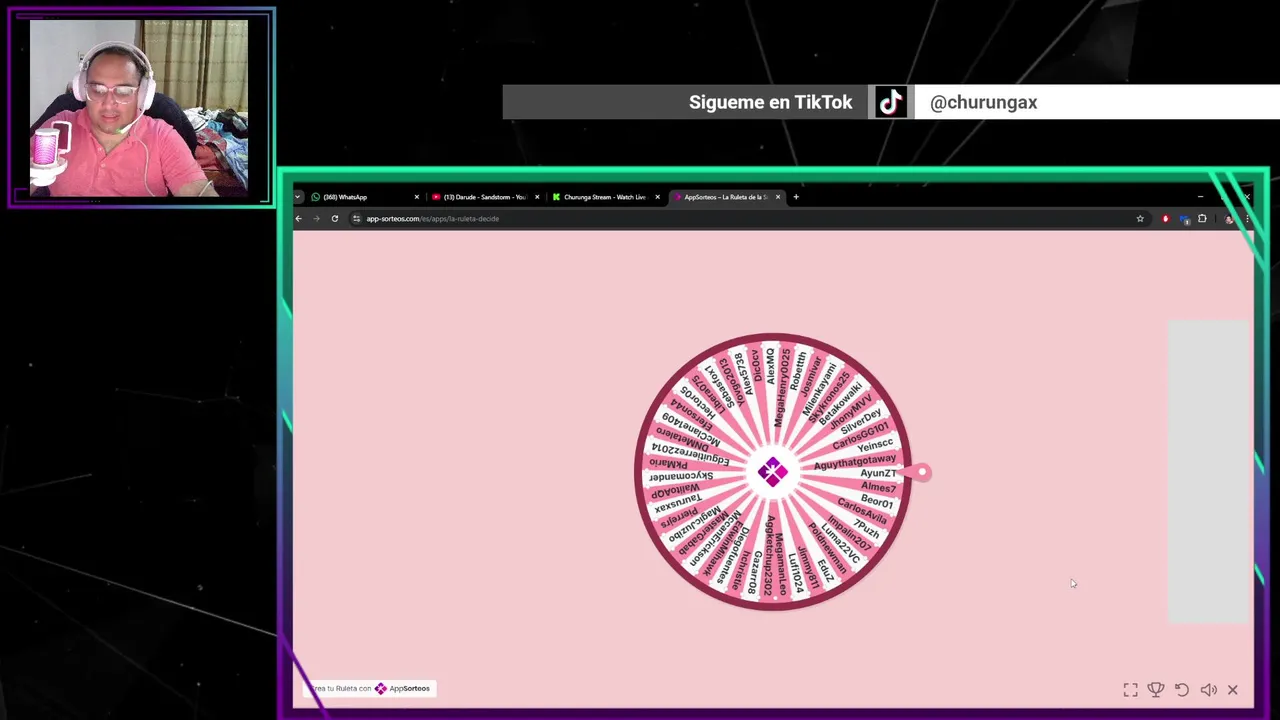Click the 'Betakowalki' wheel segment
Viewport: 1280px width, 720px height.
[x=840, y=404]
